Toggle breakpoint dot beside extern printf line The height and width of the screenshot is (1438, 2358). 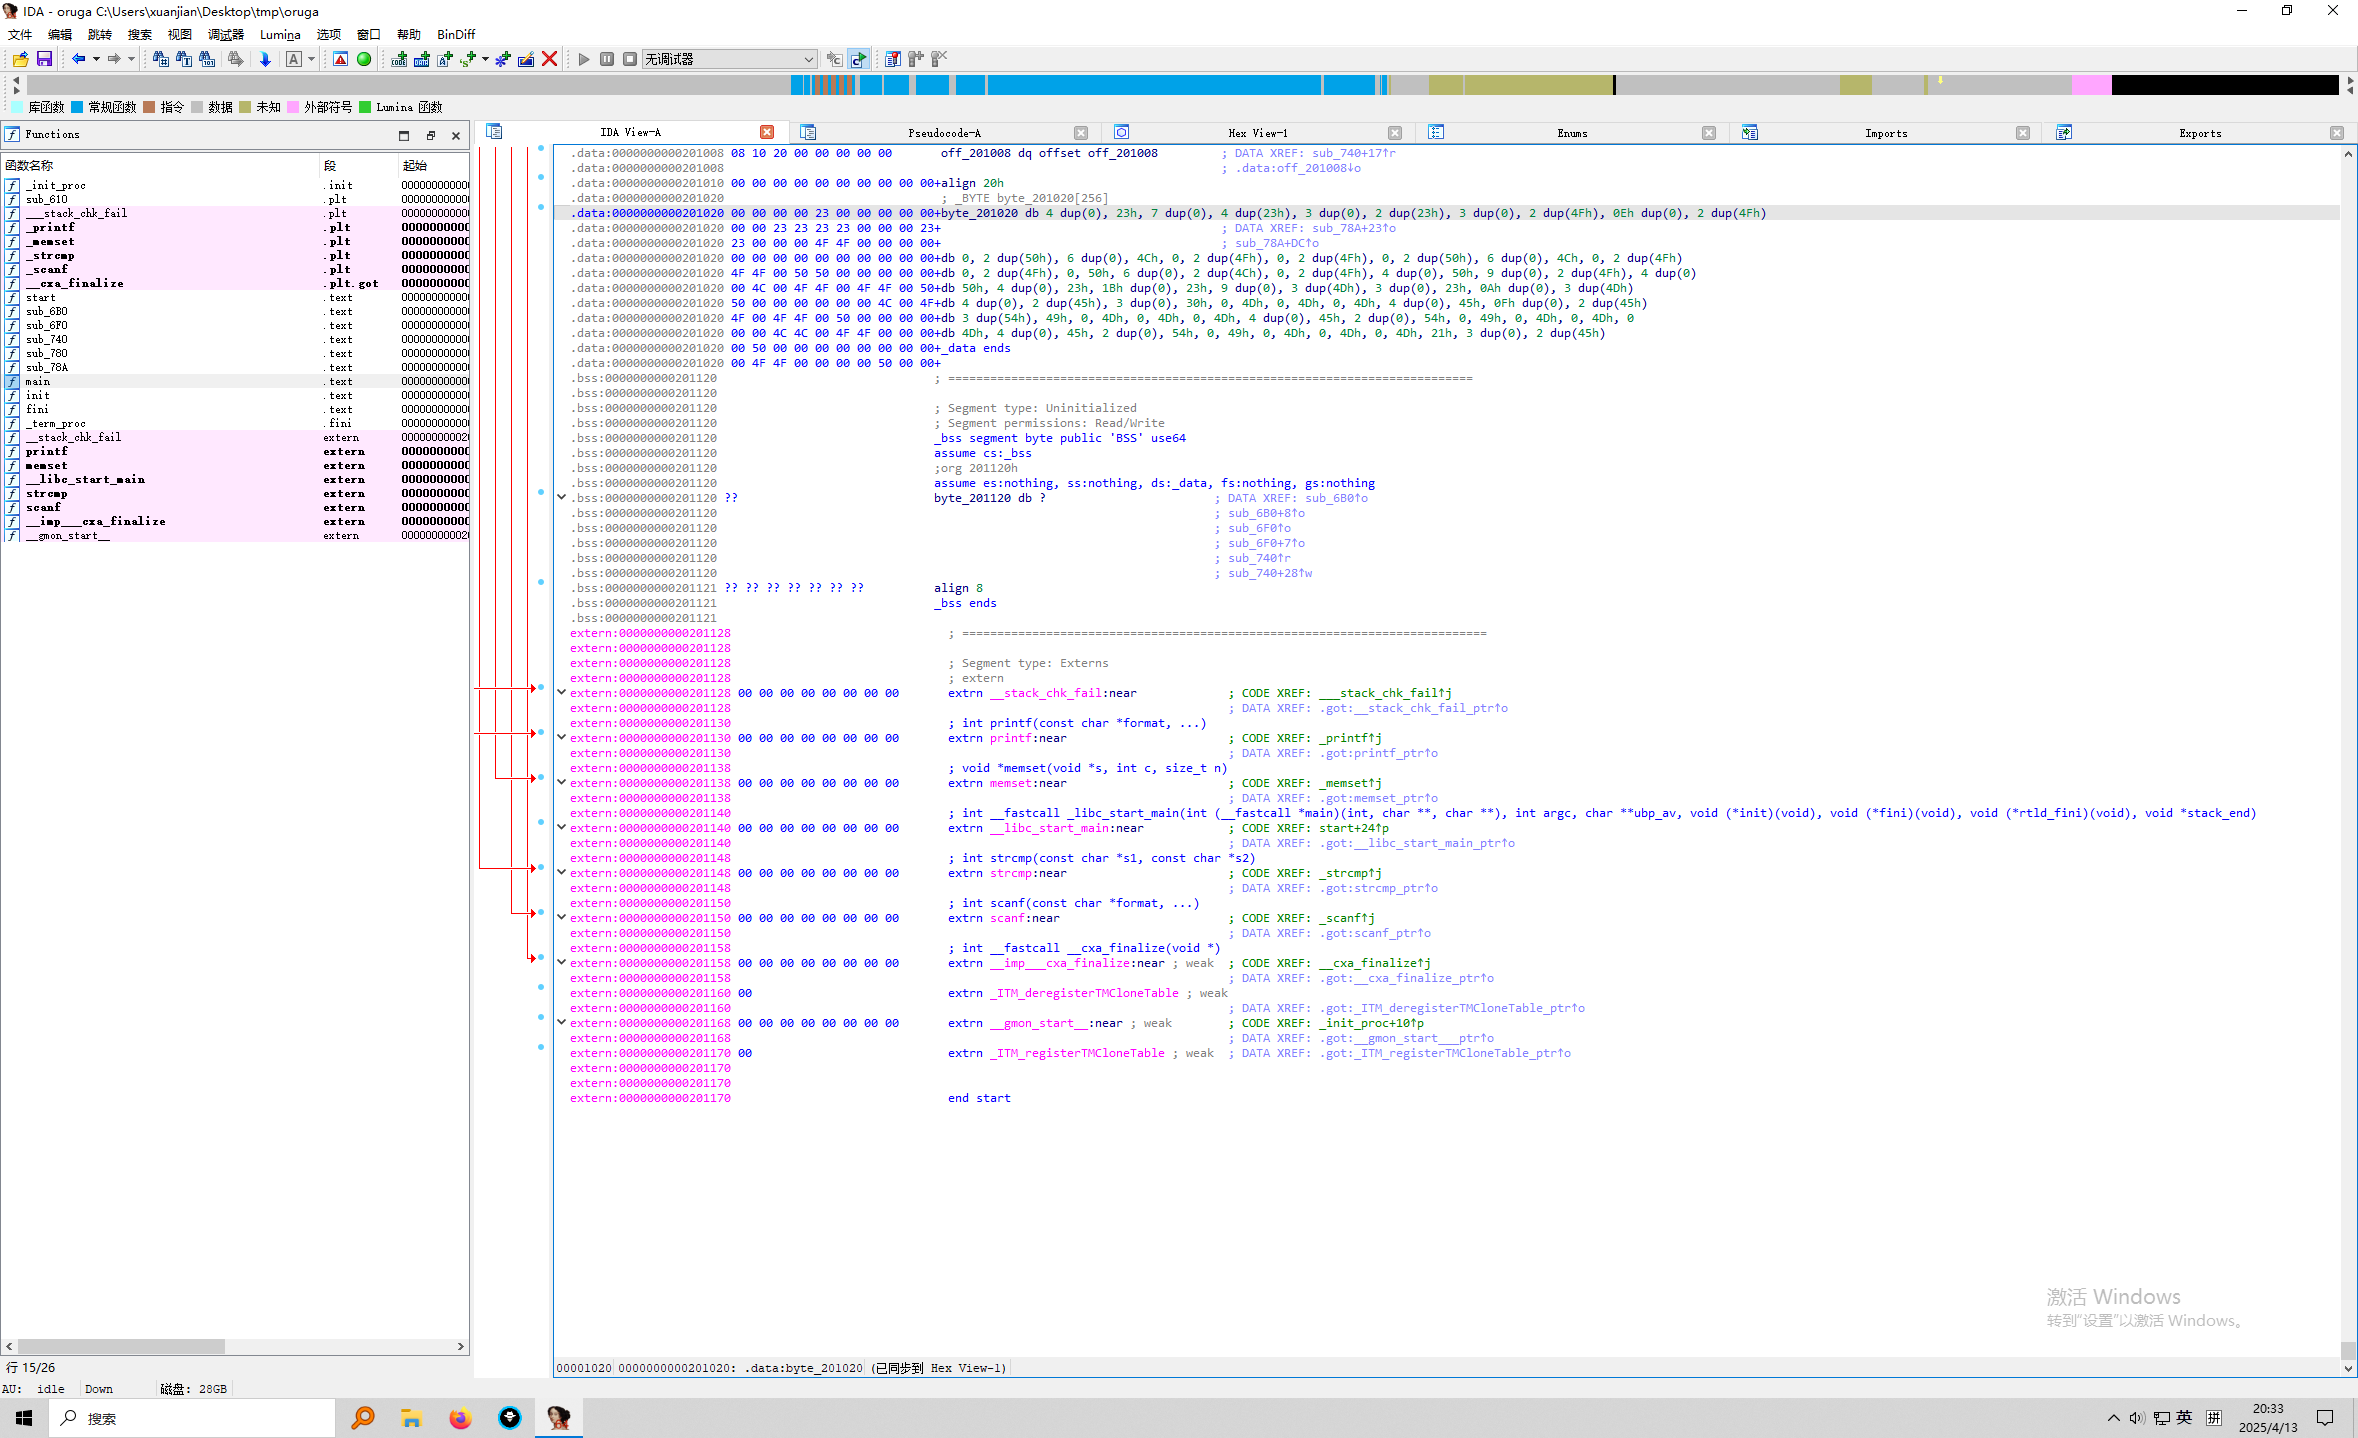(x=541, y=733)
